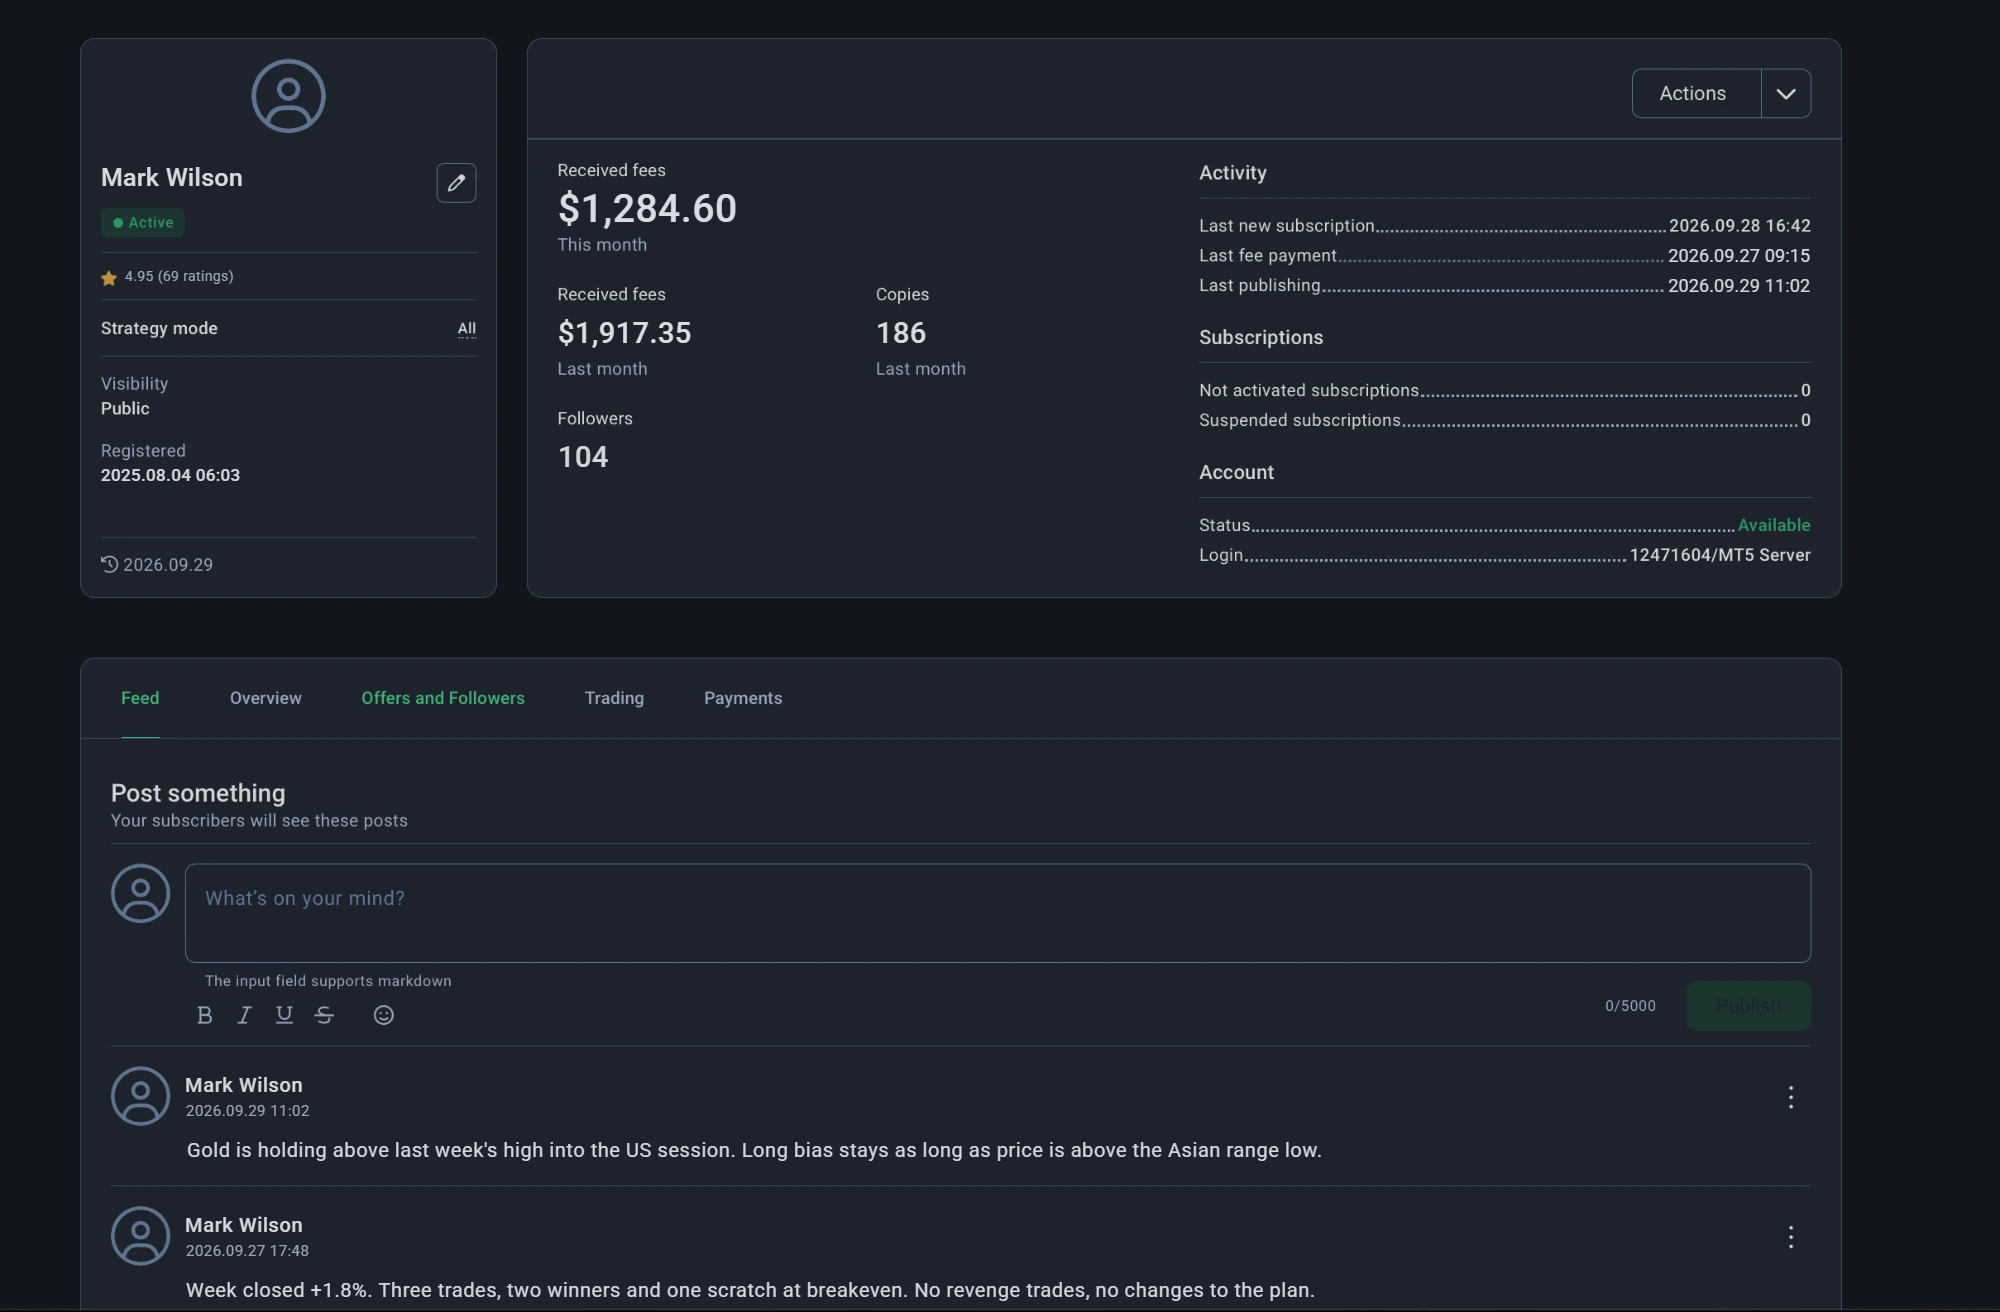Click the $1,284.60 received fees amount
2000x1312 pixels.
point(647,208)
